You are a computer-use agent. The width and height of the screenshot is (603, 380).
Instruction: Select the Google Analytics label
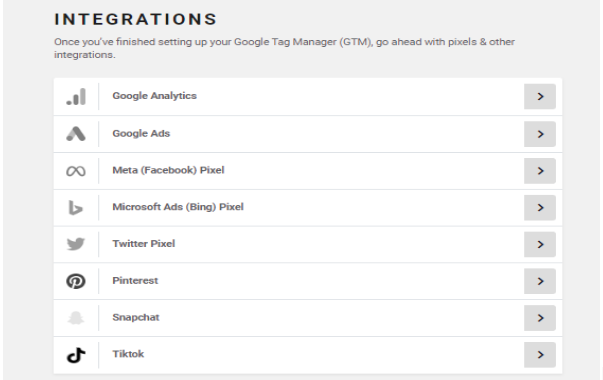point(154,96)
